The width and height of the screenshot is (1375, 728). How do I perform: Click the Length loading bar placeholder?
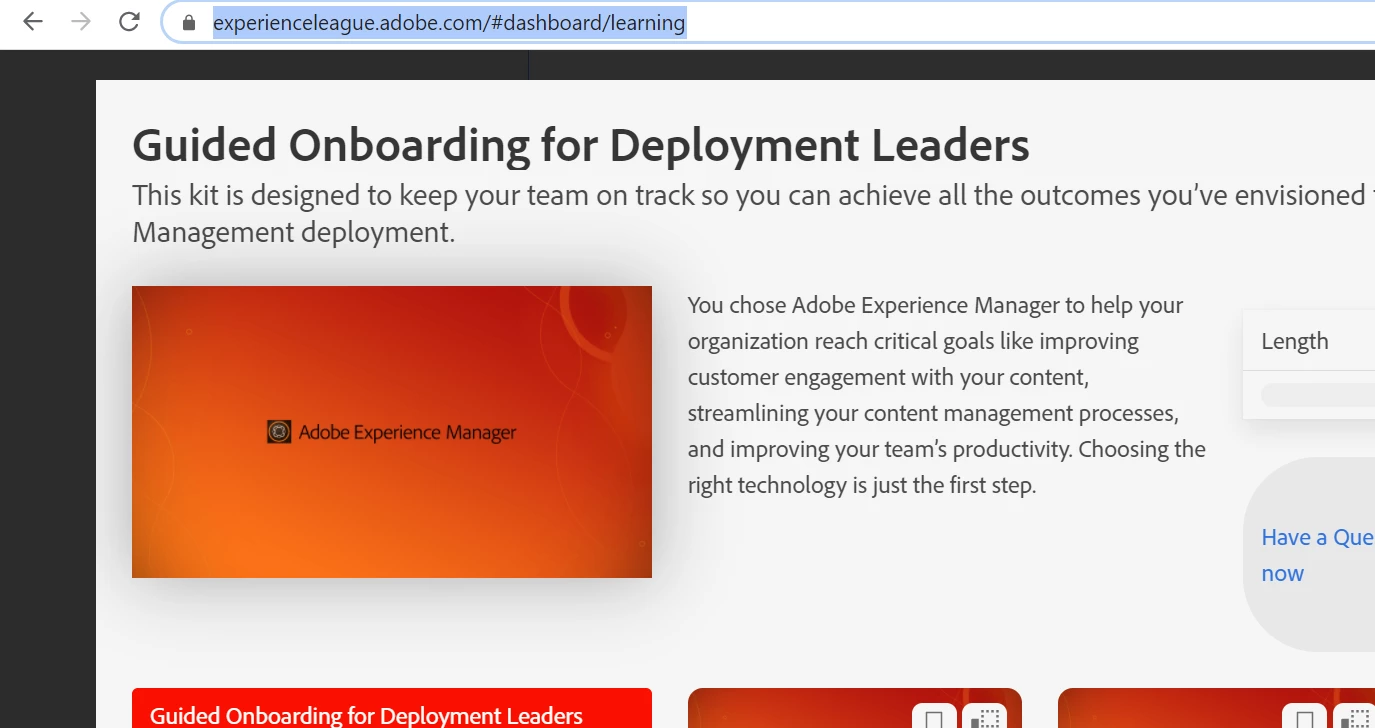(x=1318, y=395)
